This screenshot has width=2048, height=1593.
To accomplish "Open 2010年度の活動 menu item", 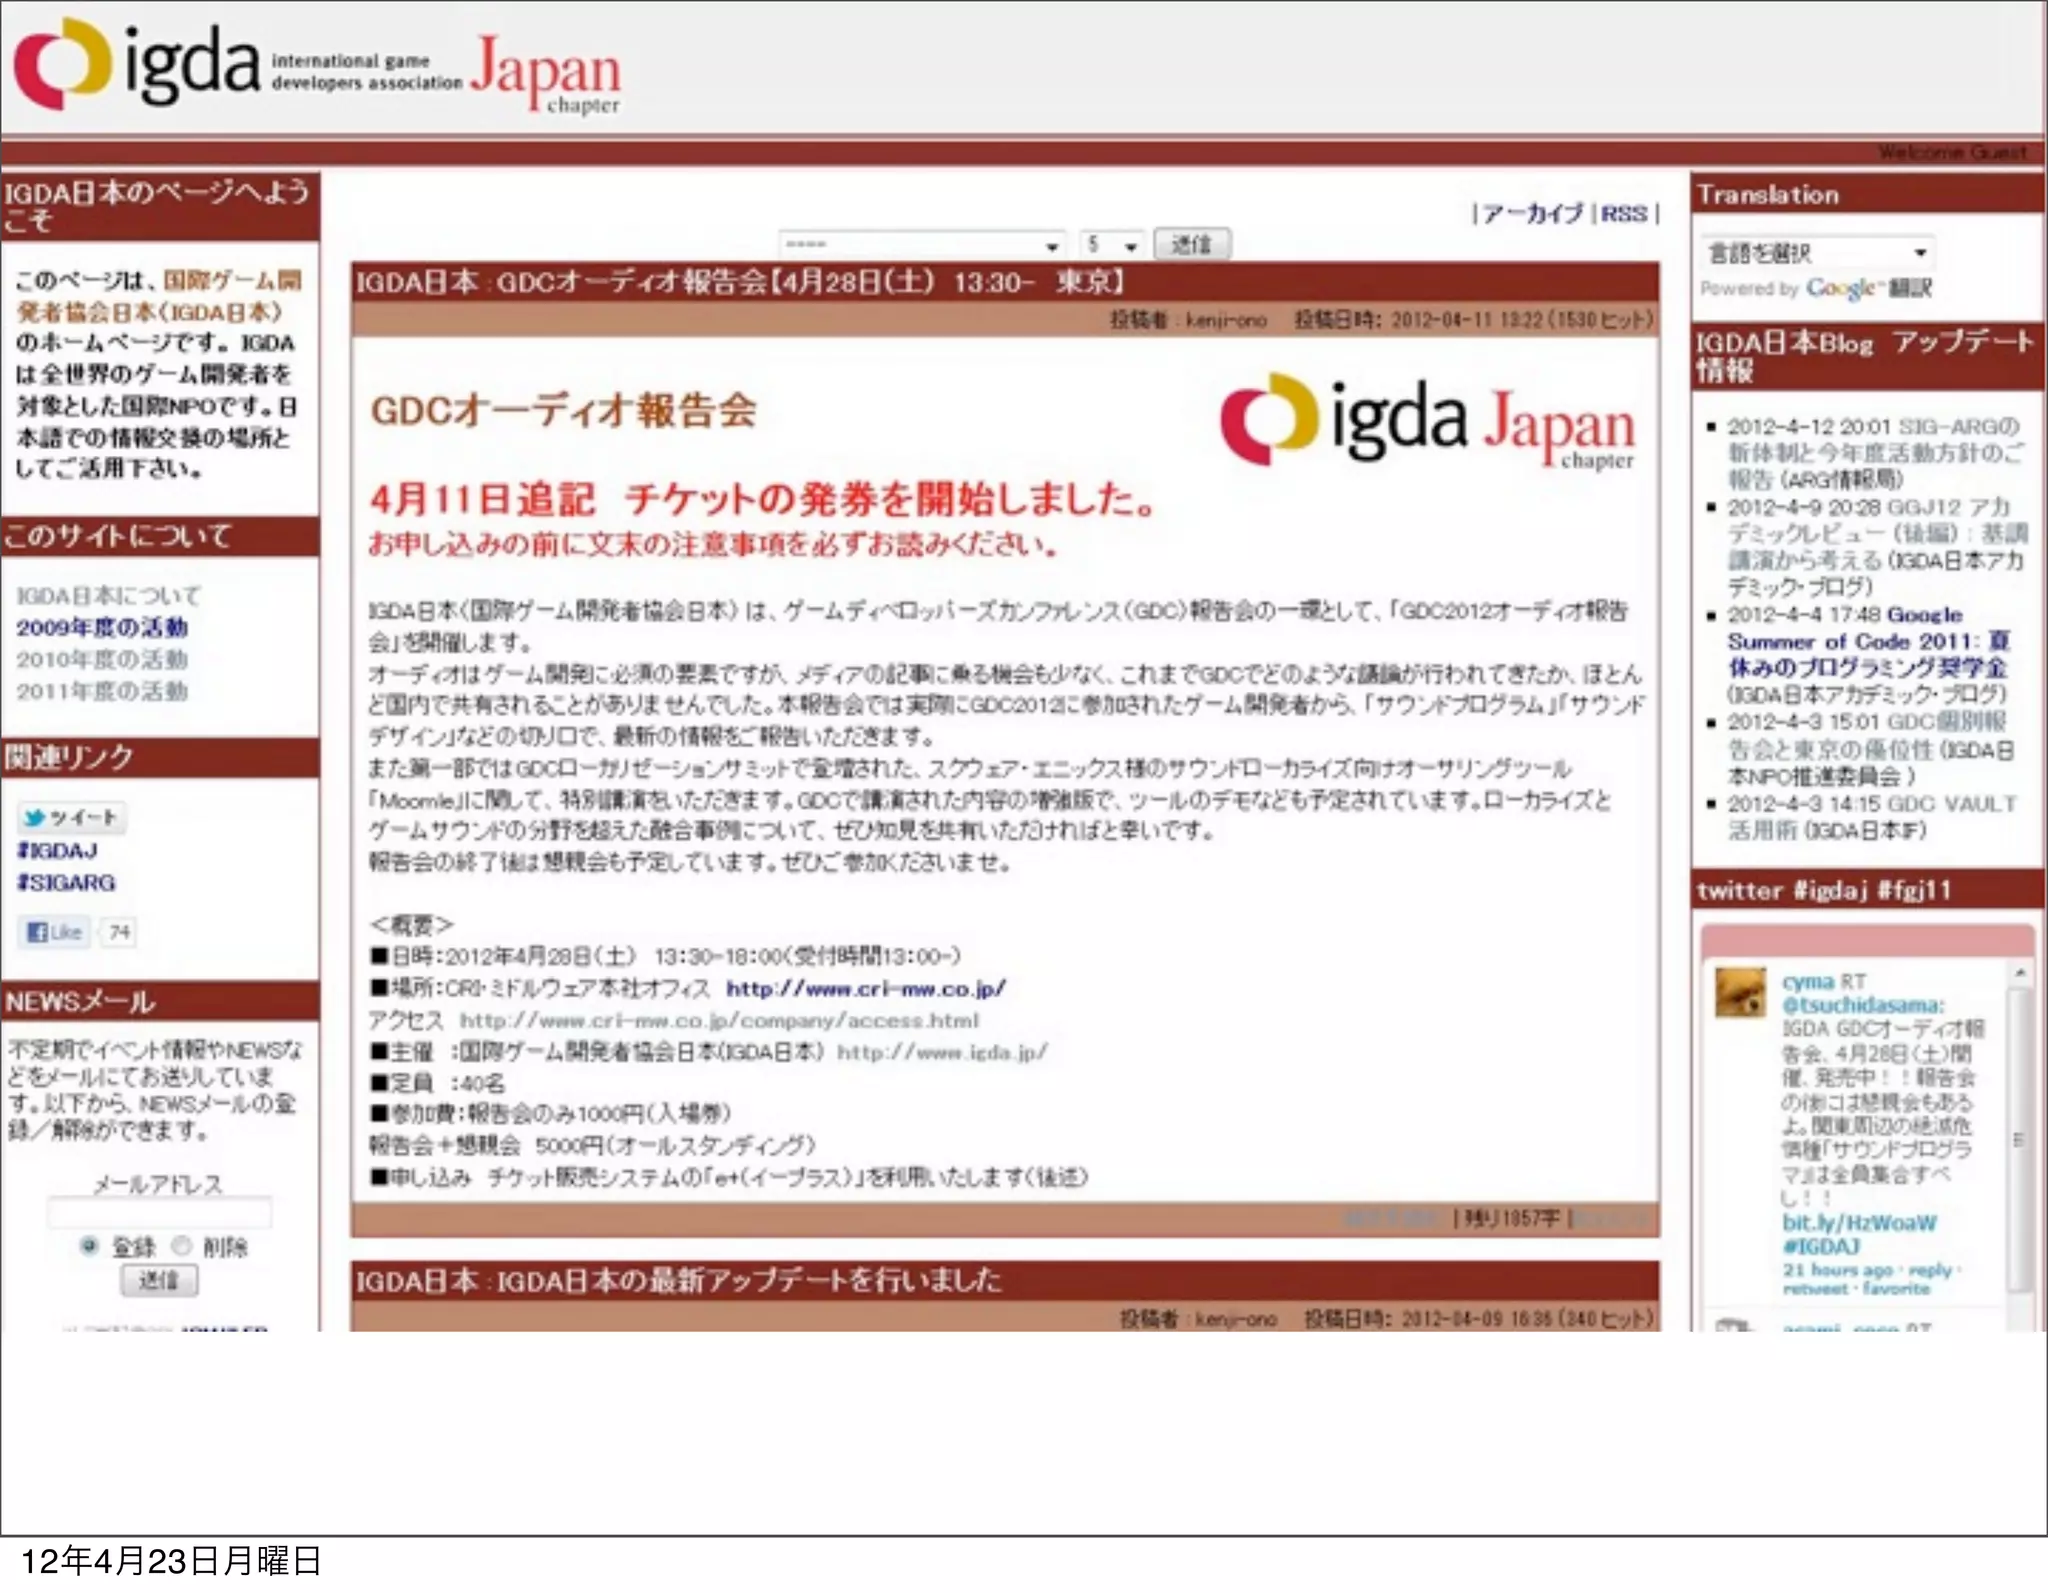I will pos(102,660).
